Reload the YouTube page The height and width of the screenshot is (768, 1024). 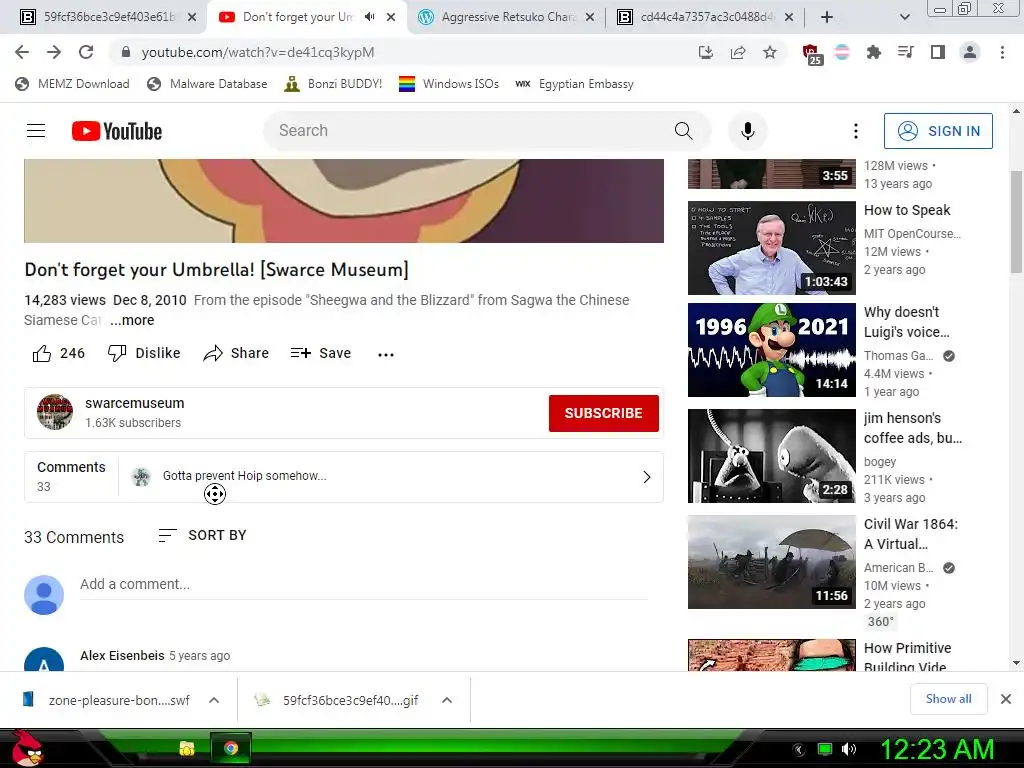click(86, 52)
